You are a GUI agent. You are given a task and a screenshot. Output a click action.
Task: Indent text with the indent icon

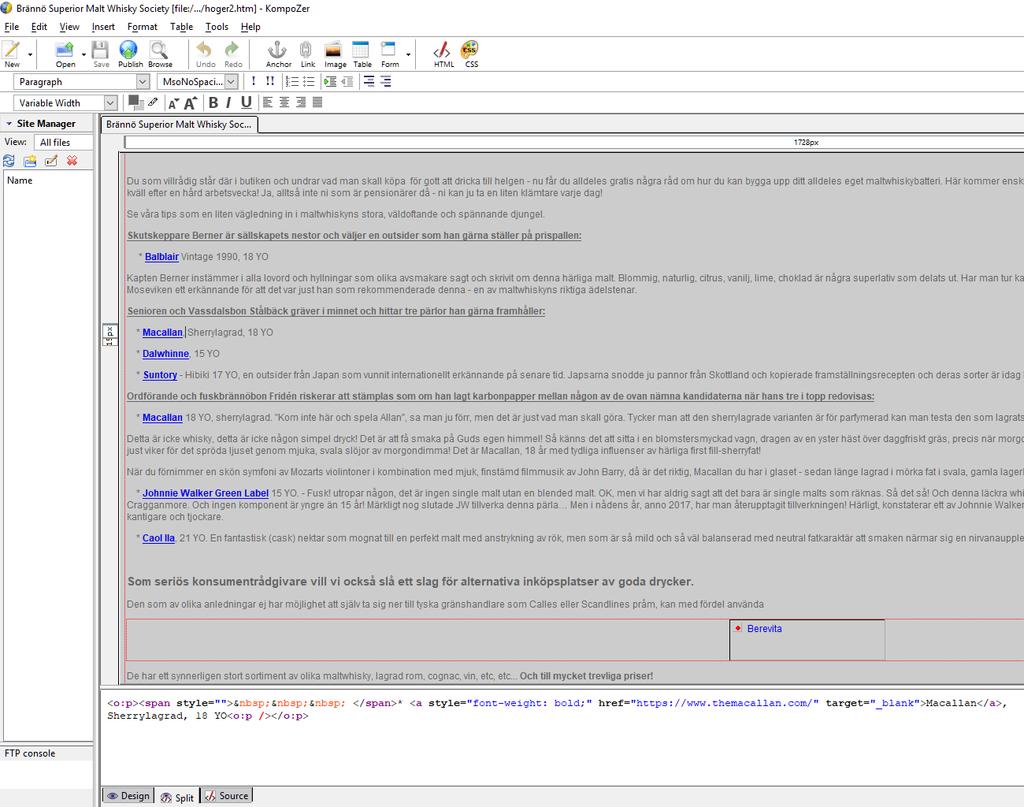(x=330, y=82)
